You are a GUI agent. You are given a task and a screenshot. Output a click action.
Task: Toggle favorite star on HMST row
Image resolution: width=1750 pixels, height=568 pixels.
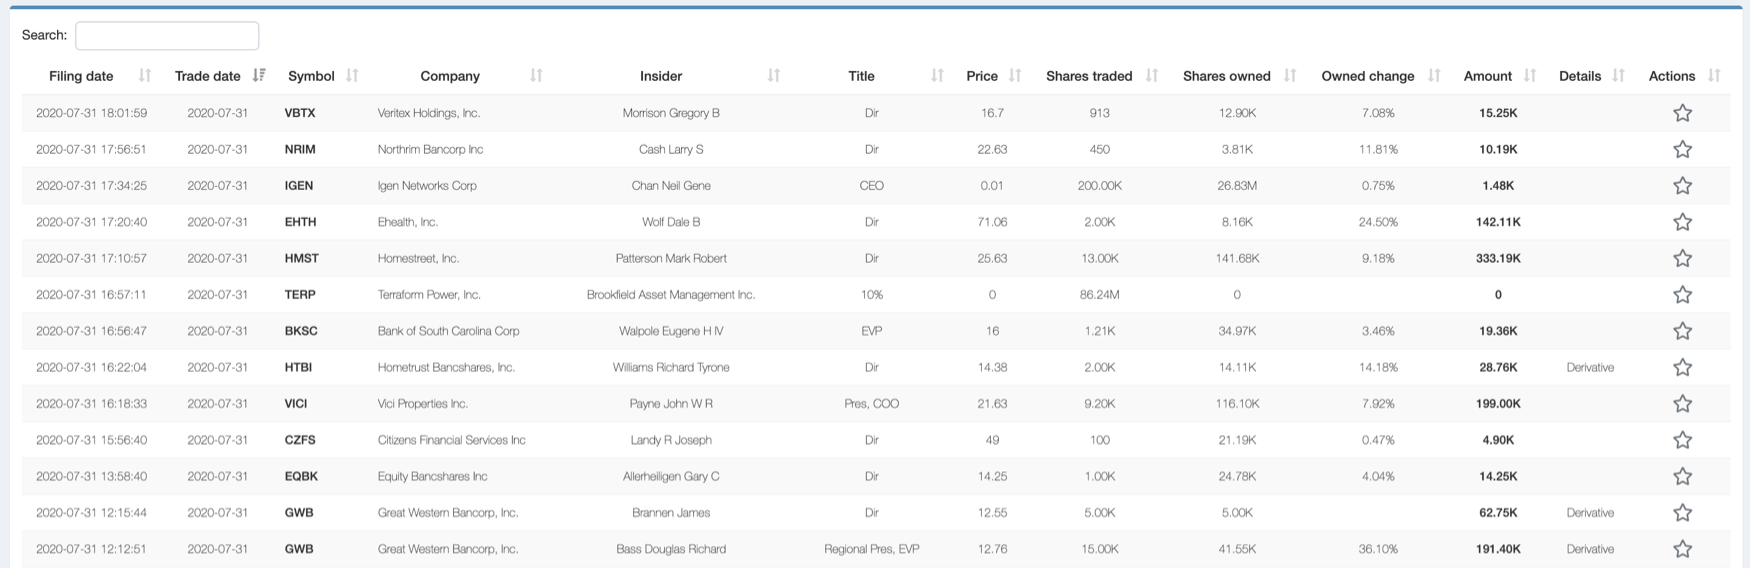1682,258
